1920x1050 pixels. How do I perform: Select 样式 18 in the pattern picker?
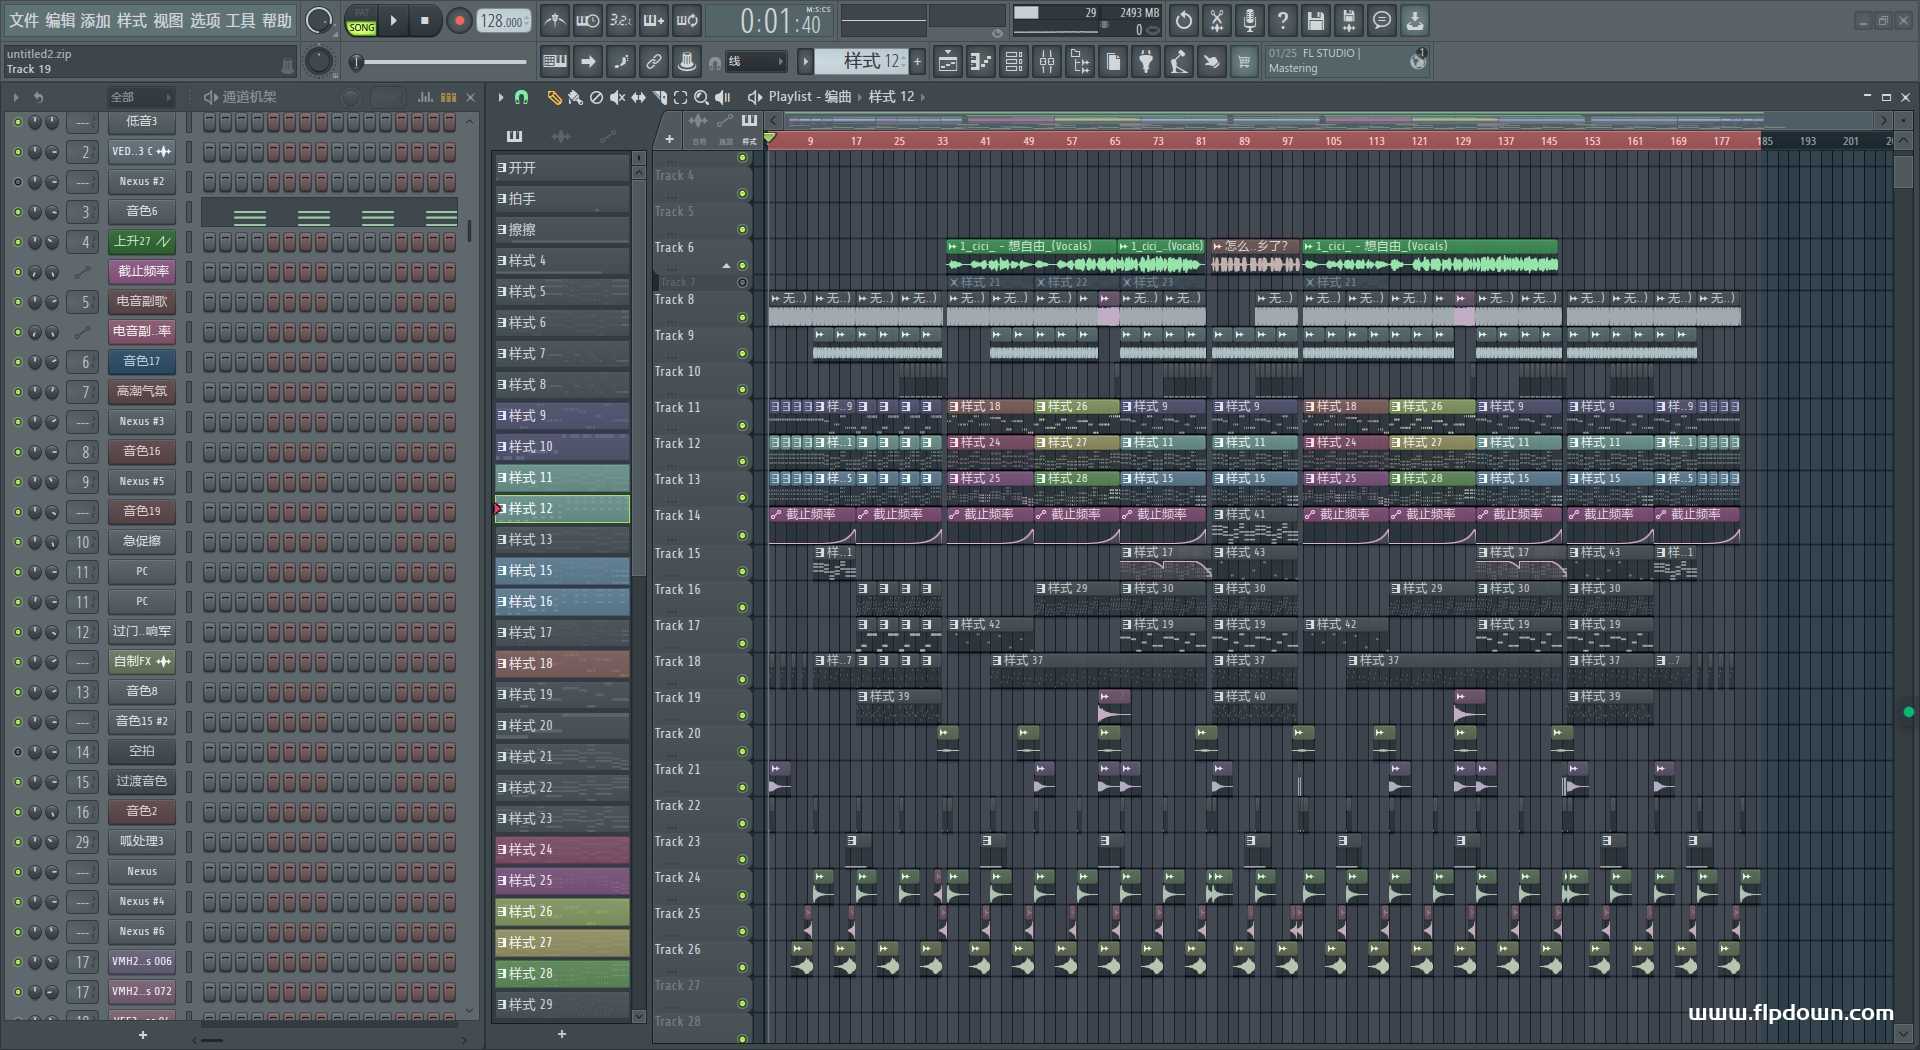562,664
